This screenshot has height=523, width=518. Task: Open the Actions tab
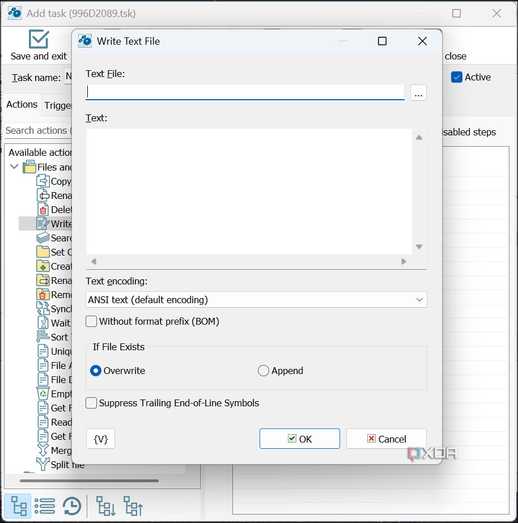click(22, 104)
